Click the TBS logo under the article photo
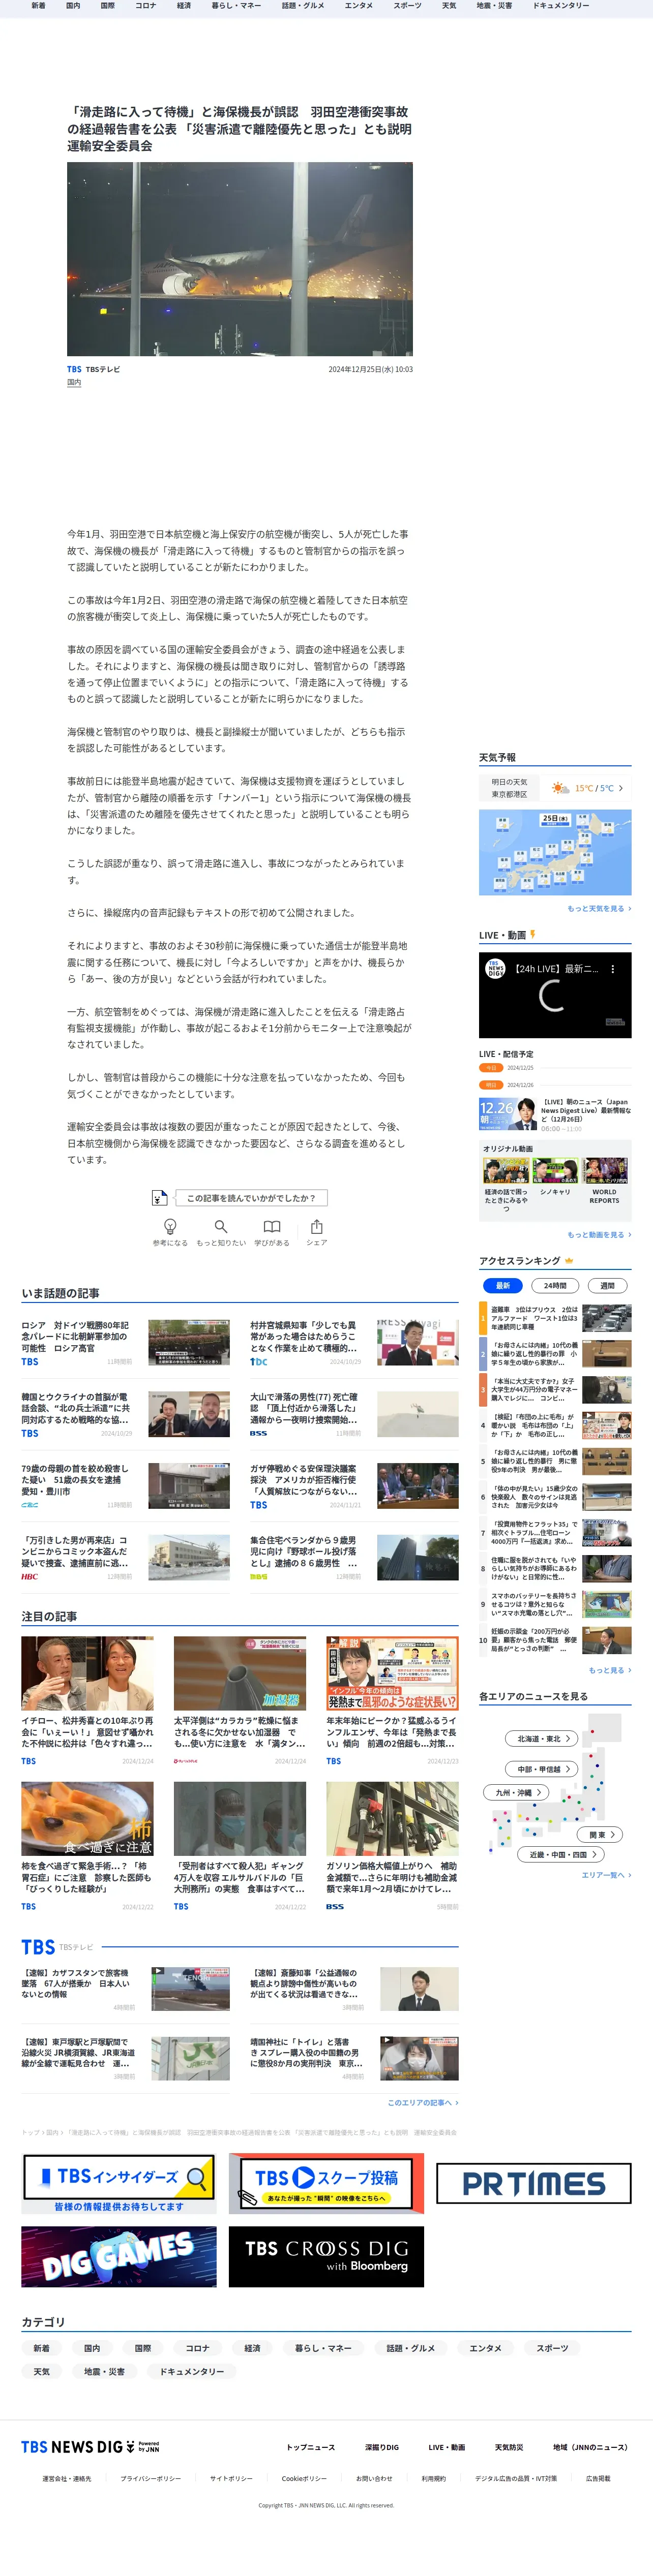653x2576 pixels. coord(74,369)
